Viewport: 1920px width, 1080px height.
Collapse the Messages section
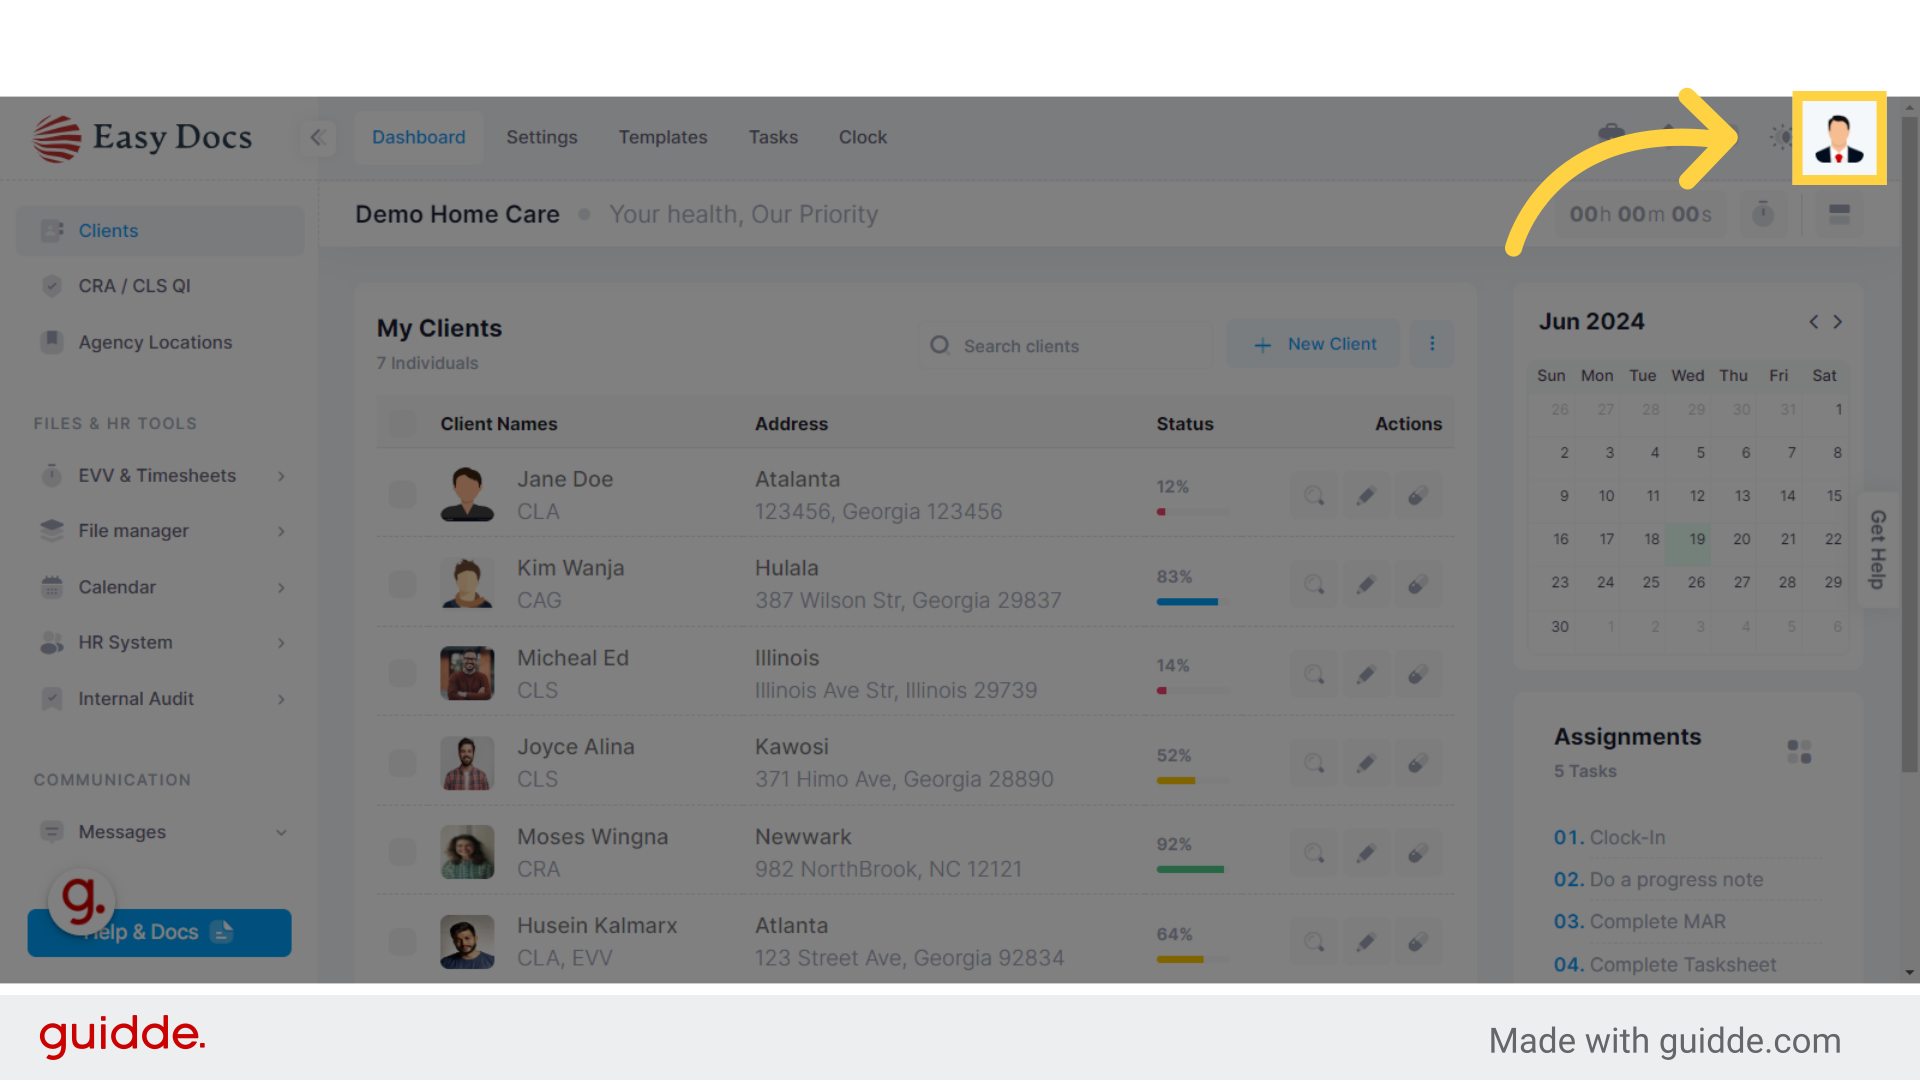coord(281,831)
